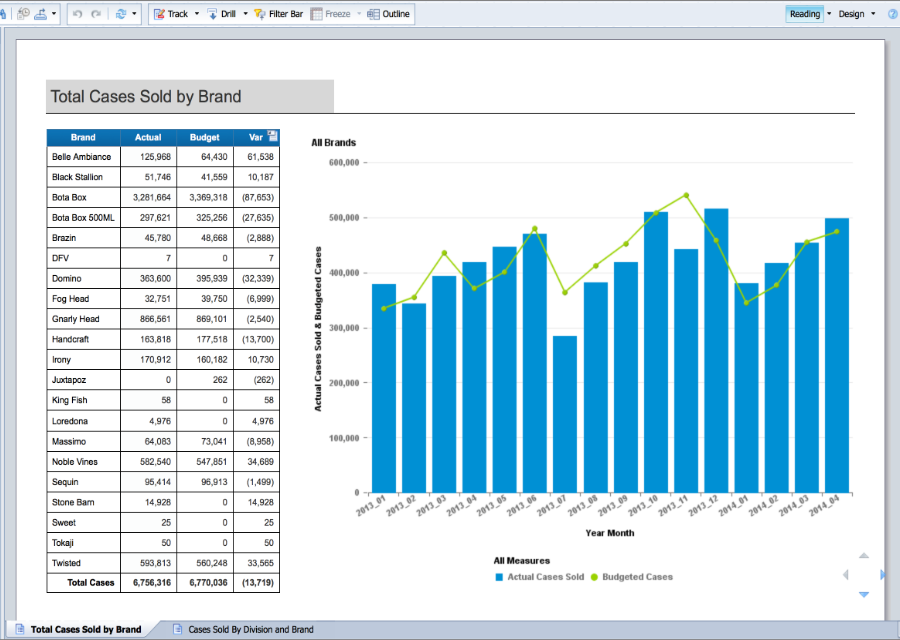This screenshot has width=900, height=640.
Task: Click the Brand column header
Action: point(83,137)
